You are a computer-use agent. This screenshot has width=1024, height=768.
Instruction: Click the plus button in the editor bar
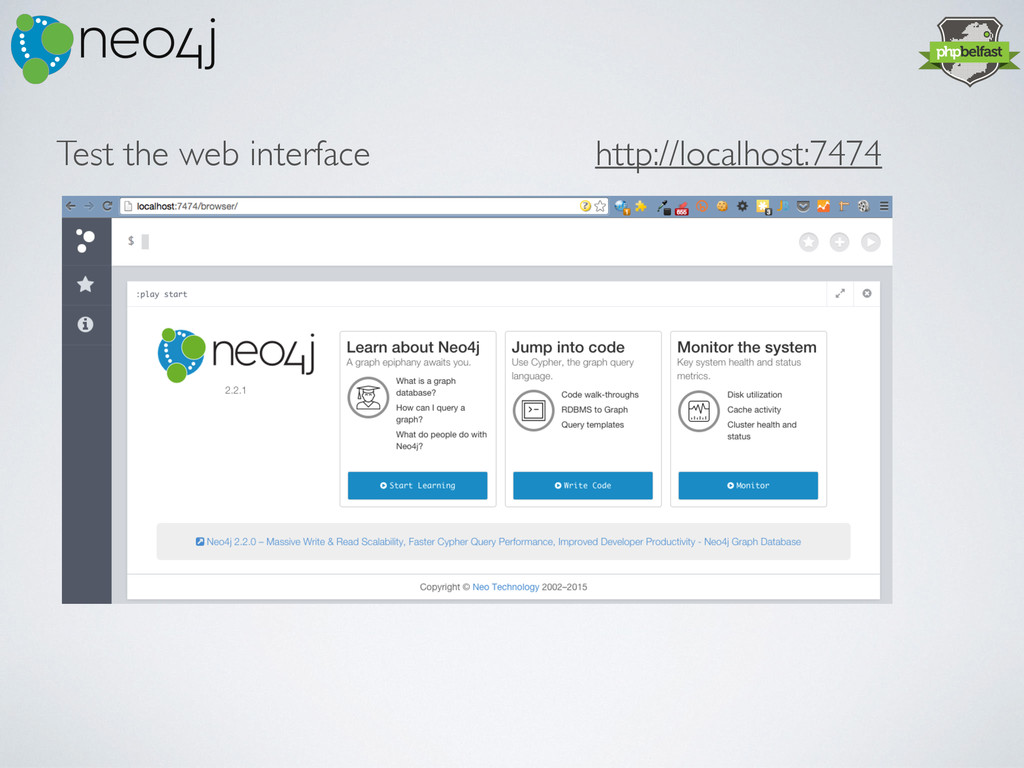click(839, 242)
